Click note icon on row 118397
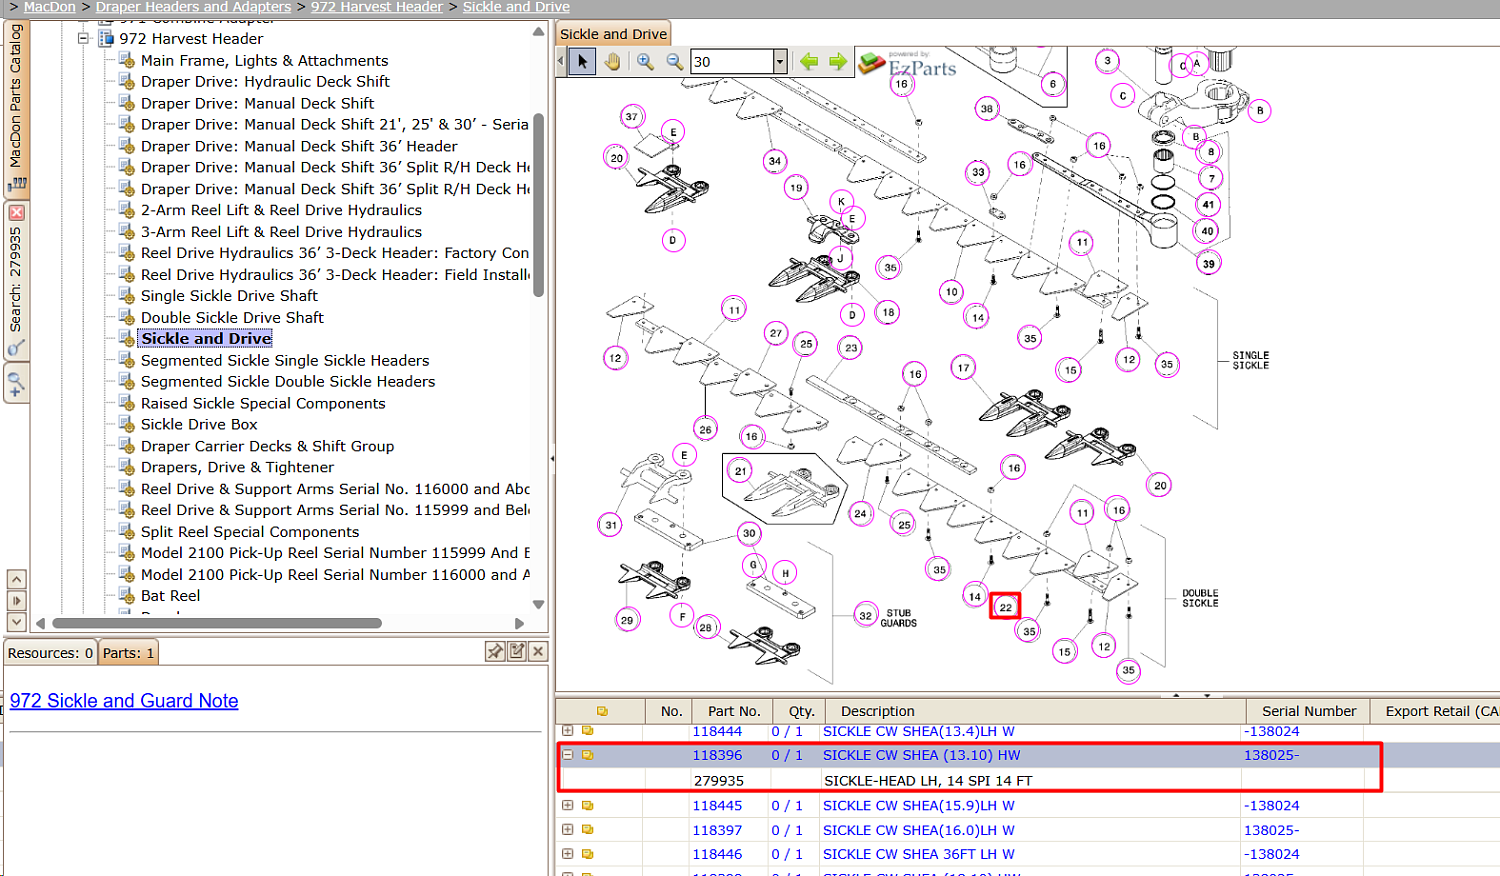Viewport: 1500px width, 876px height. click(x=587, y=829)
